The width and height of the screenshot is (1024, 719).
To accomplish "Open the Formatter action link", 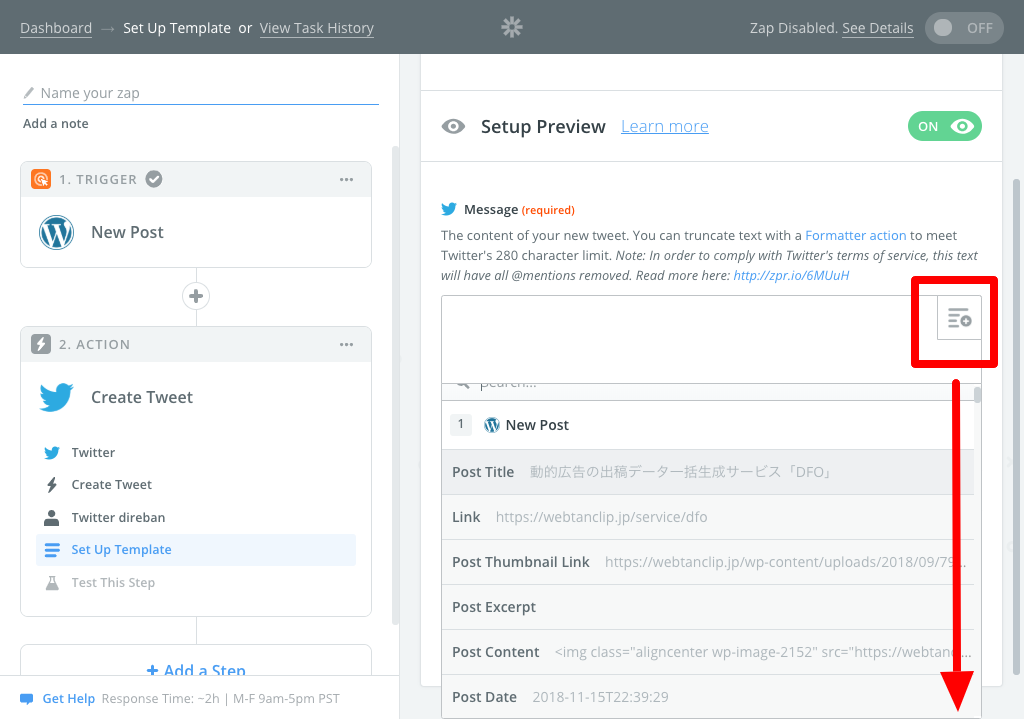I will click(856, 235).
